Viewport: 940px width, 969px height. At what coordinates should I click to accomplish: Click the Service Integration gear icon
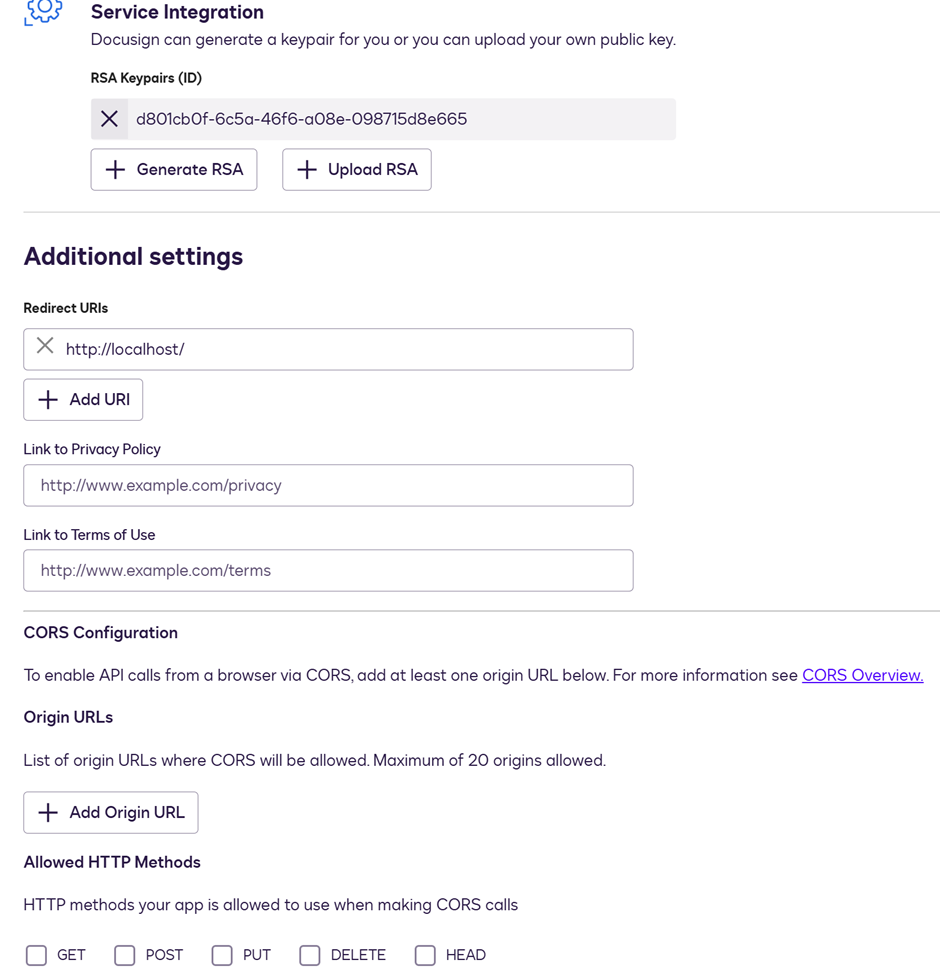[x=43, y=11]
